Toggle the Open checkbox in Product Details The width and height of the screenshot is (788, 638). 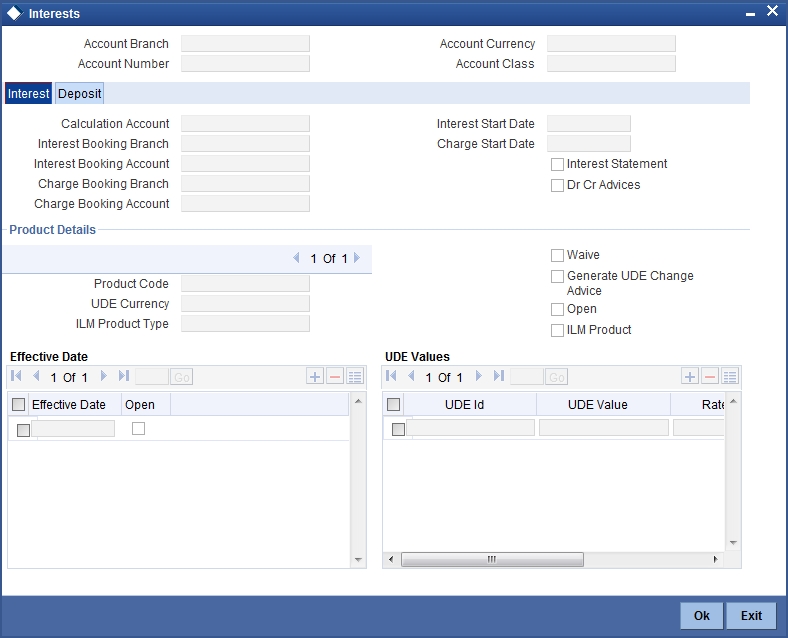[x=557, y=309]
